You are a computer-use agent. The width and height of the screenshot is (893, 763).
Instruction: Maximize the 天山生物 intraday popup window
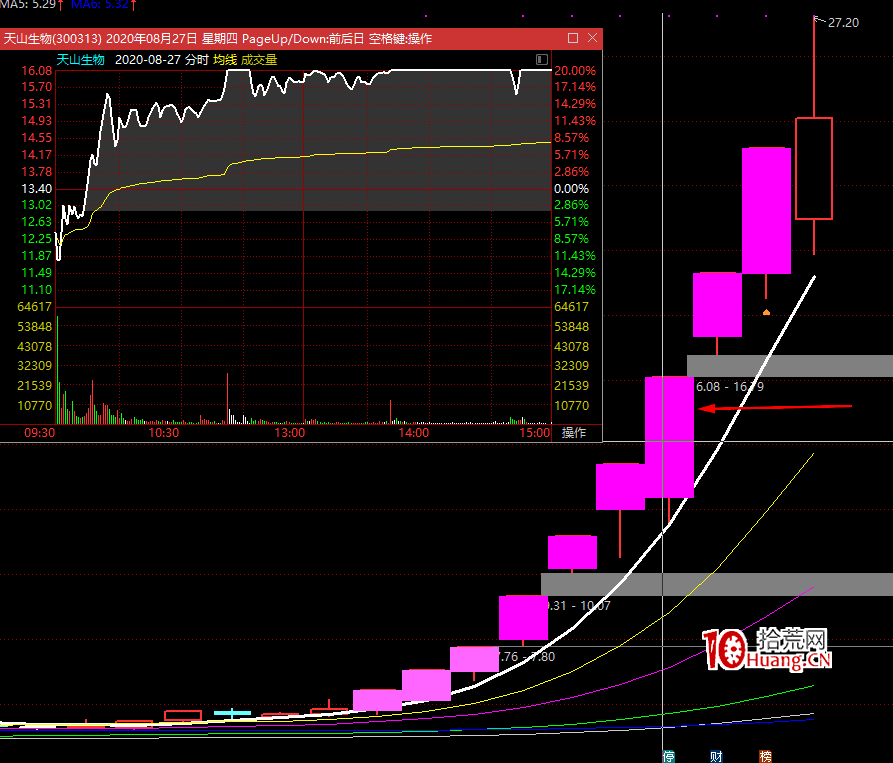[573, 38]
